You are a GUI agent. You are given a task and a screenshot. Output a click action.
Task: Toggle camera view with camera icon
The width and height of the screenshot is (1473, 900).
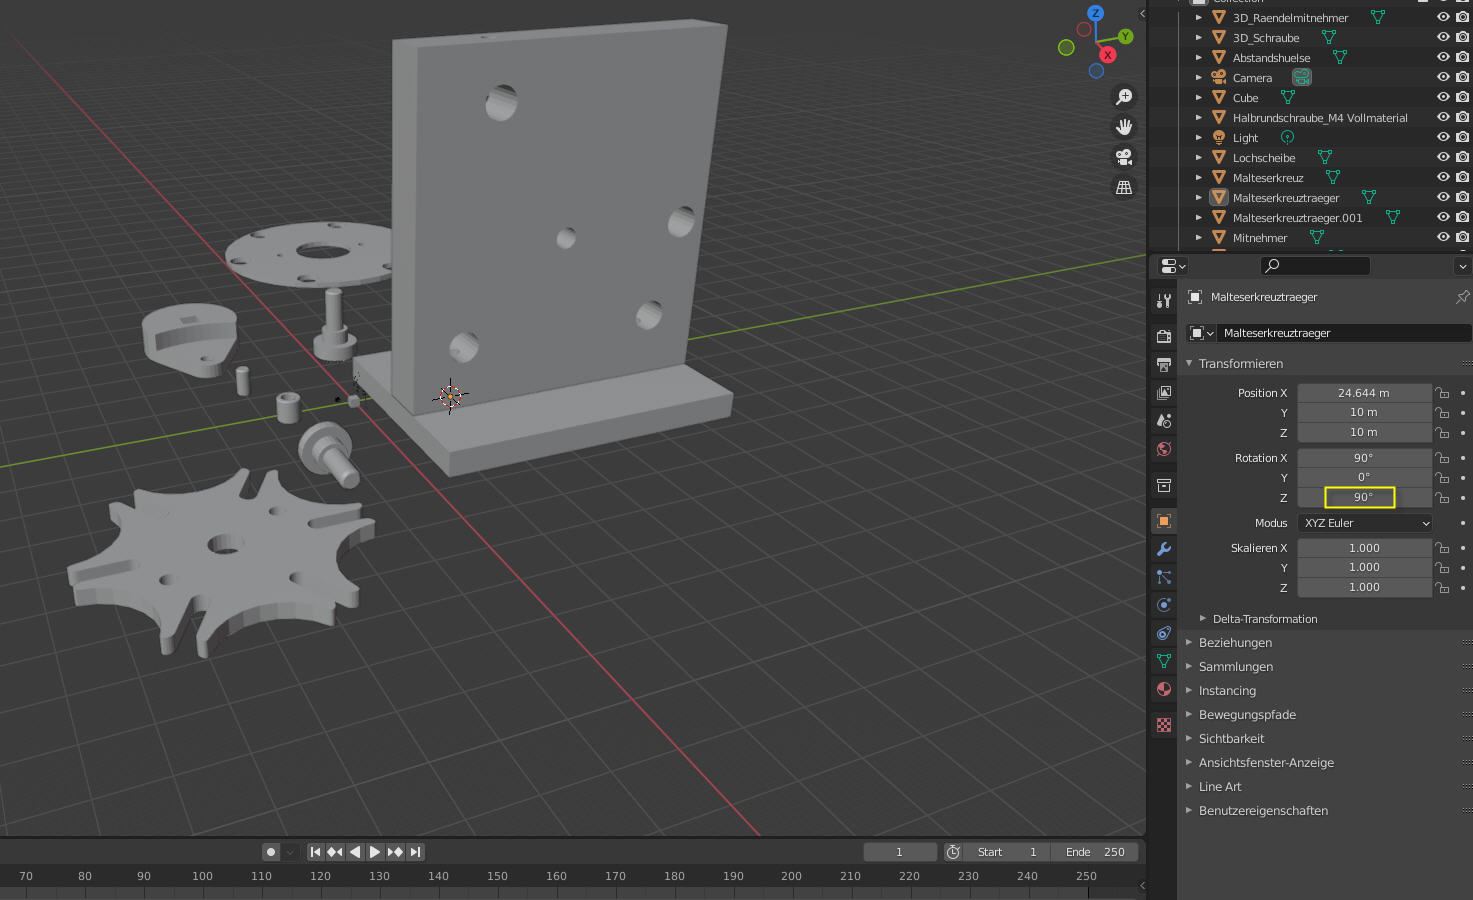pos(1124,157)
